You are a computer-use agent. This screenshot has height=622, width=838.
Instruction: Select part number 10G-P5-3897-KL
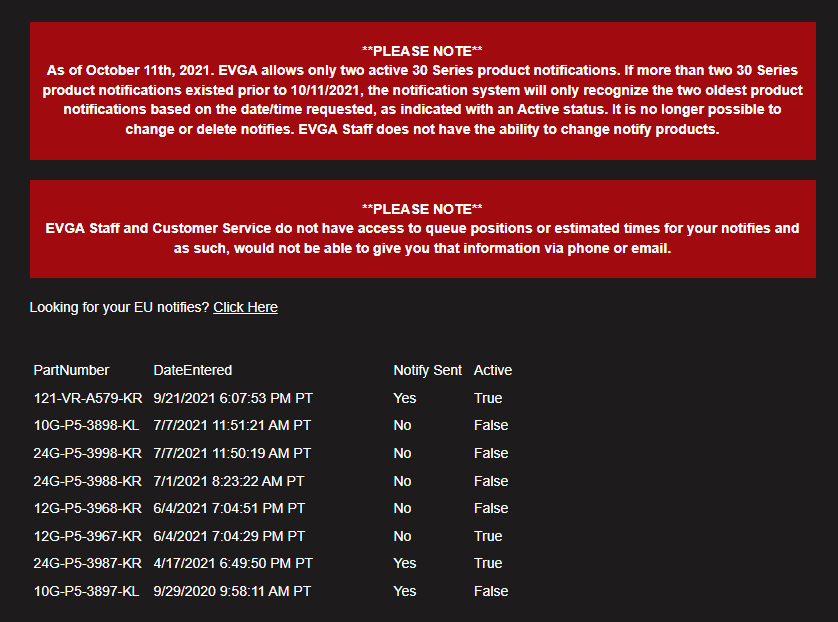coord(86,591)
